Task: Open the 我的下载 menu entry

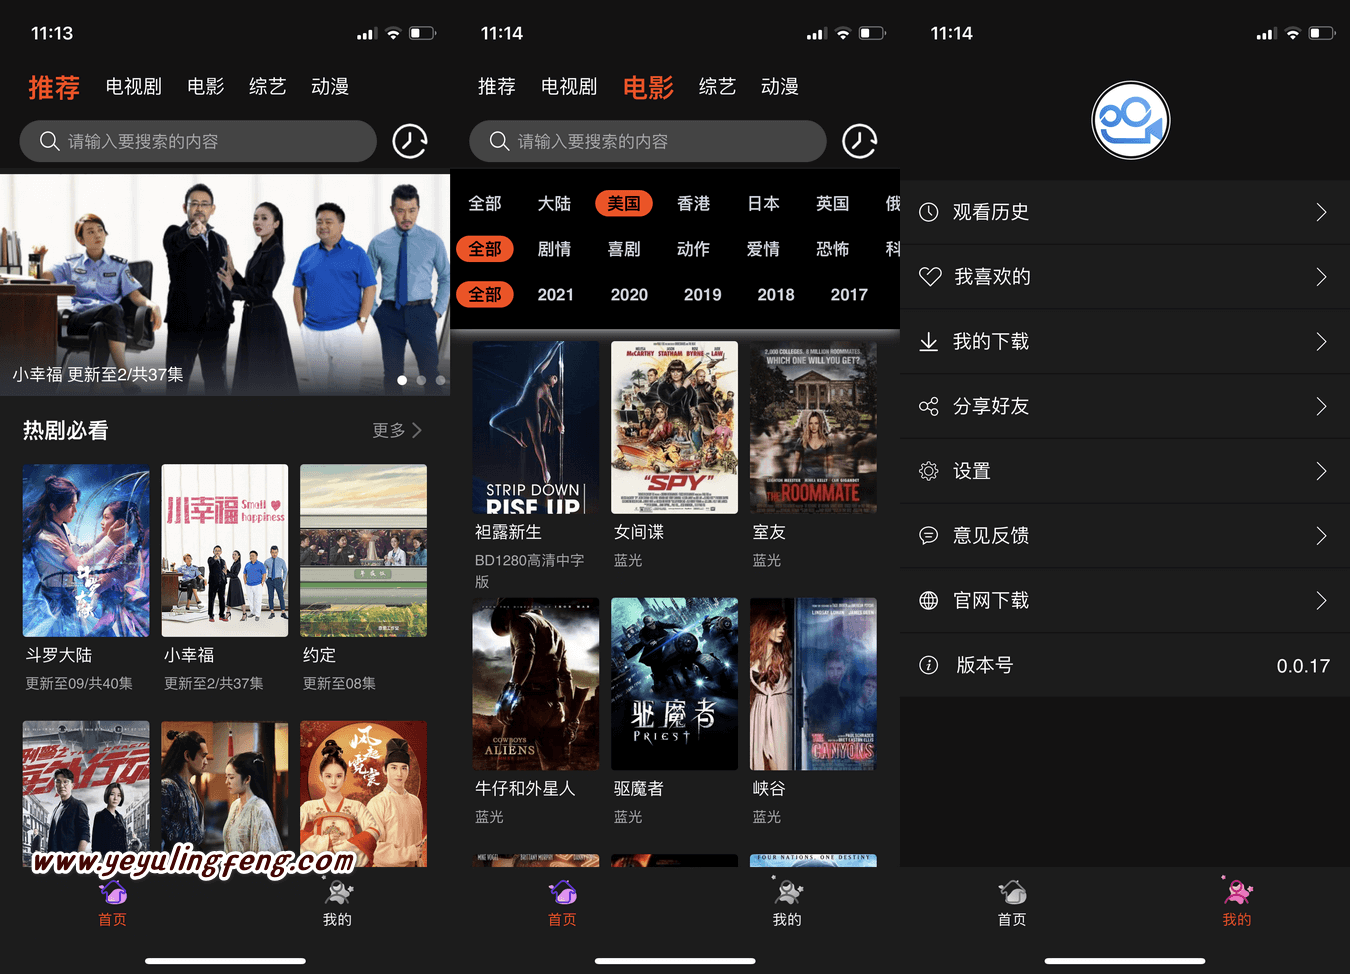Action: tap(1125, 342)
